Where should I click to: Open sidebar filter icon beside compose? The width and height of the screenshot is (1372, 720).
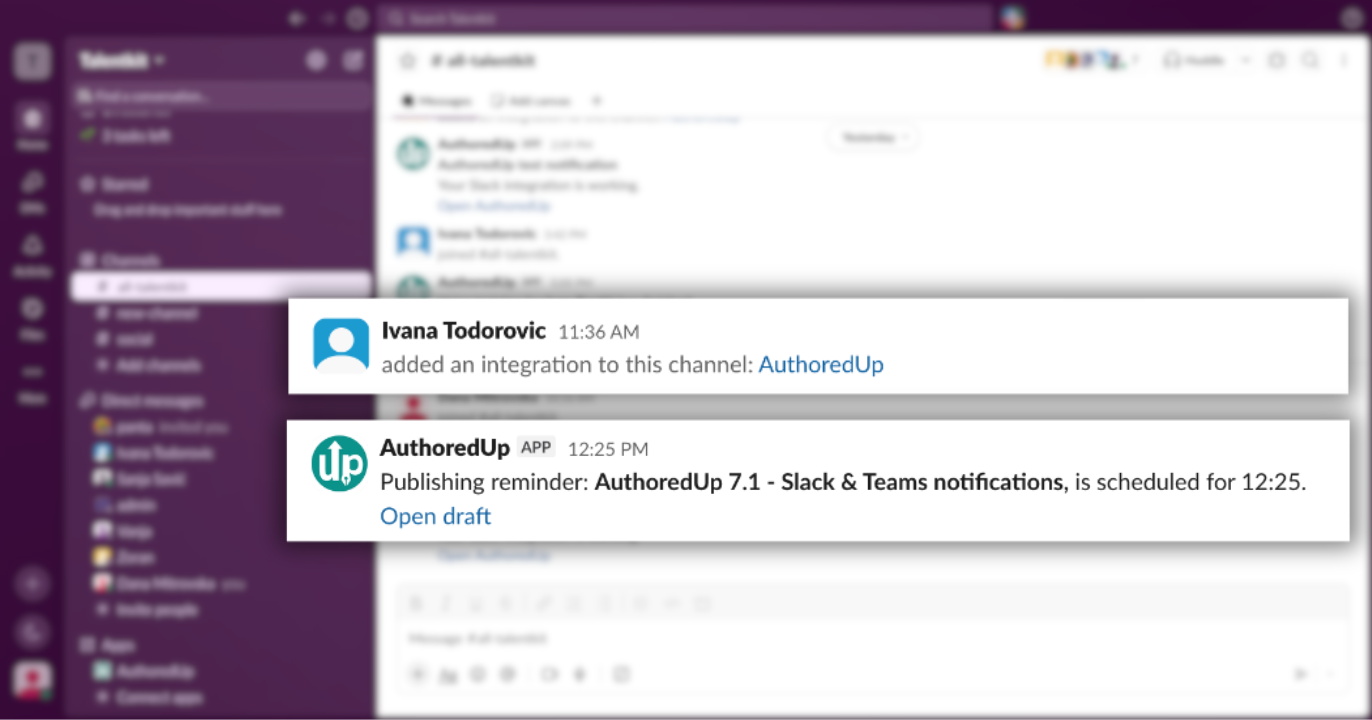click(x=317, y=61)
